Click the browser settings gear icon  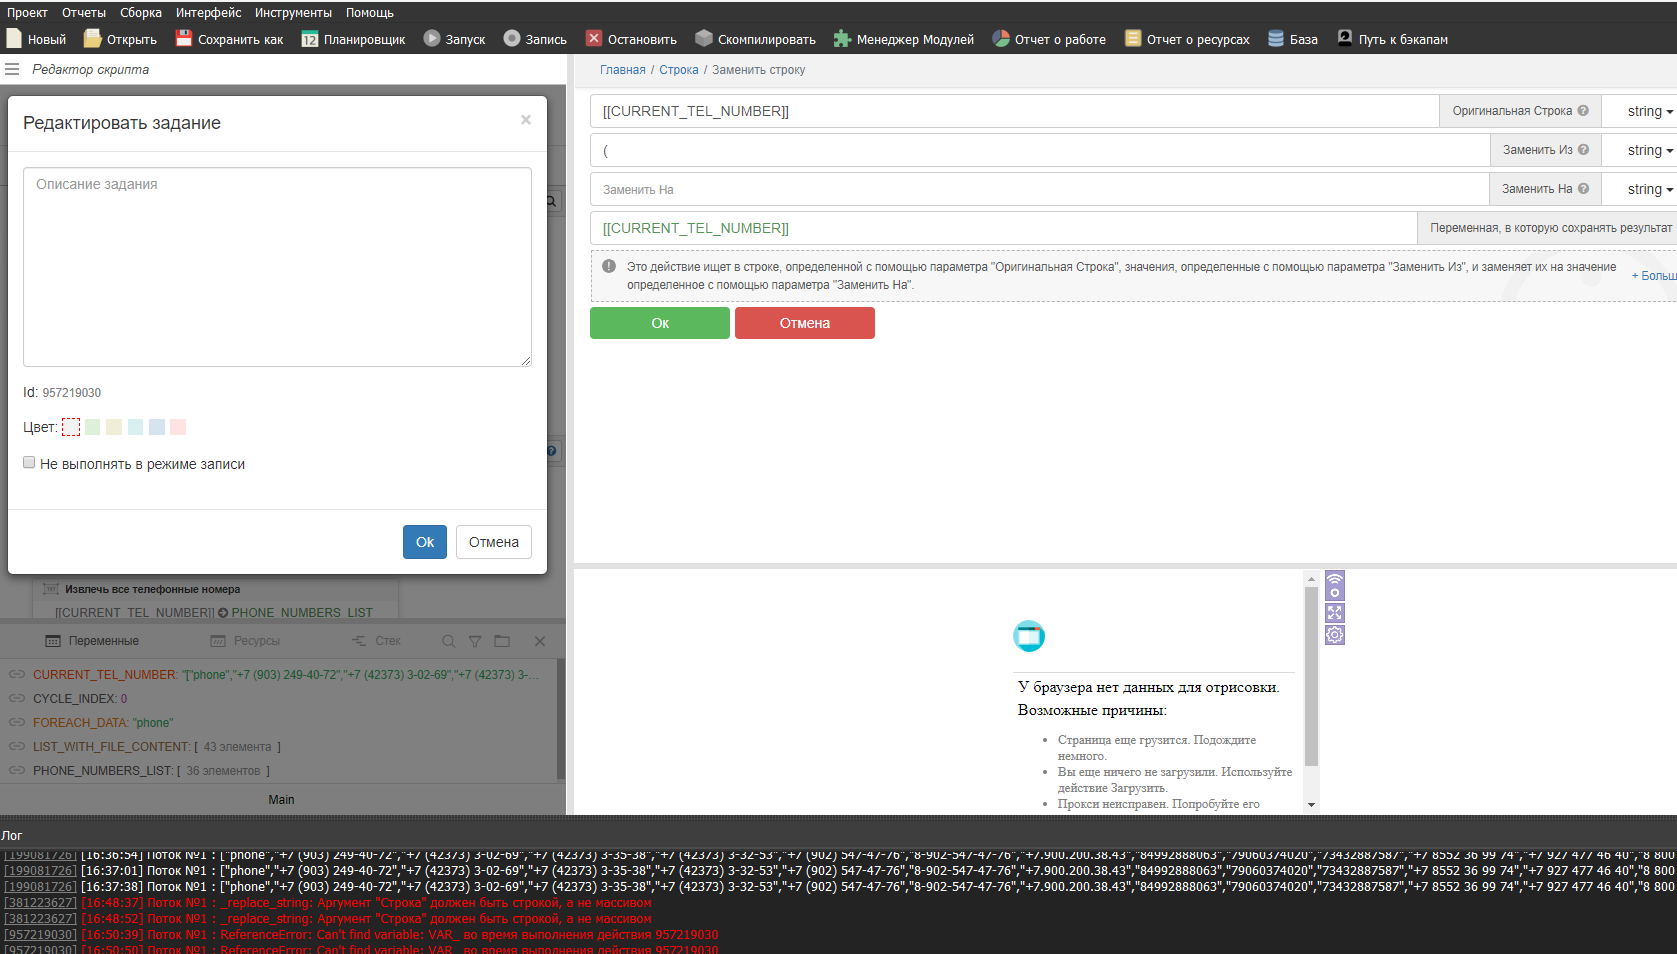click(1334, 635)
